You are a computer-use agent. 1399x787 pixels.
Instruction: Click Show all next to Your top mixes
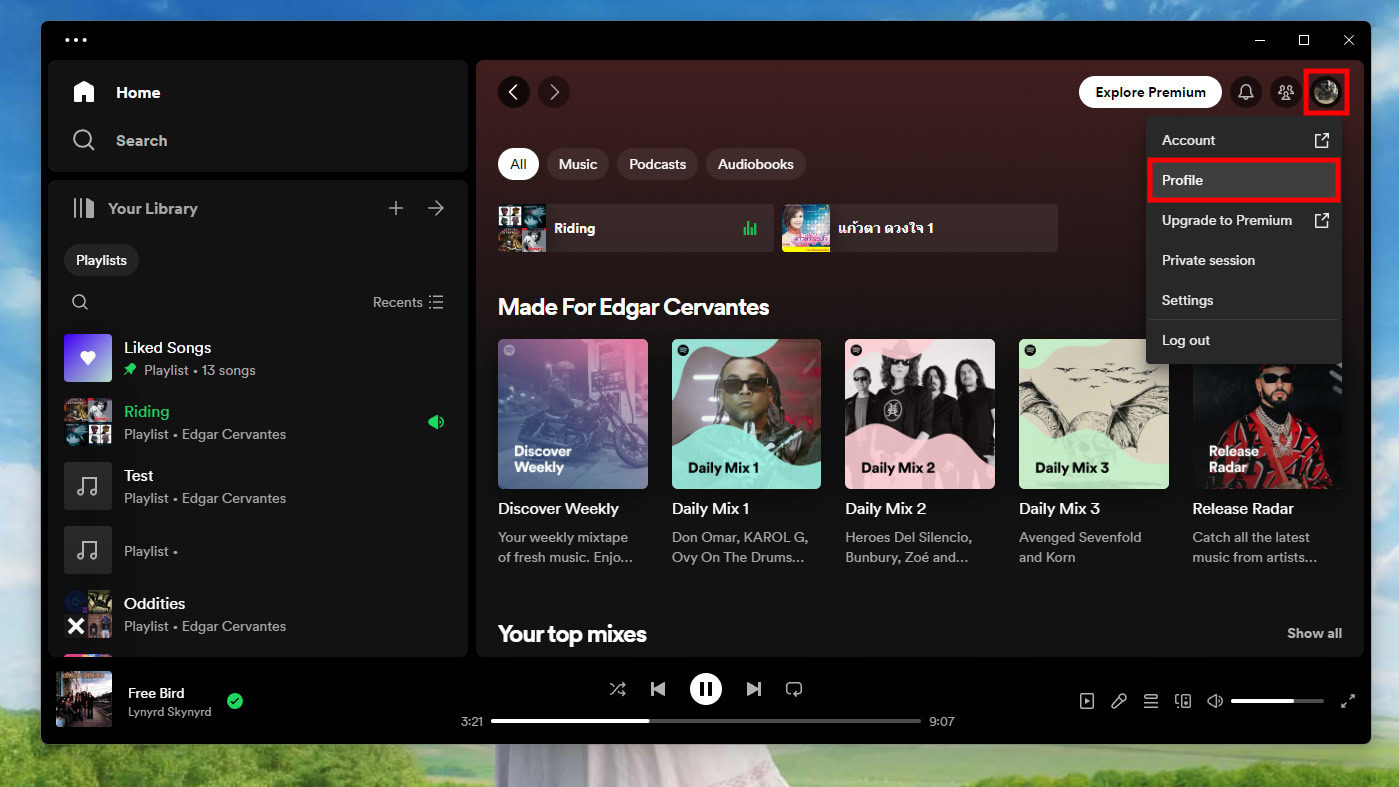tap(1314, 633)
